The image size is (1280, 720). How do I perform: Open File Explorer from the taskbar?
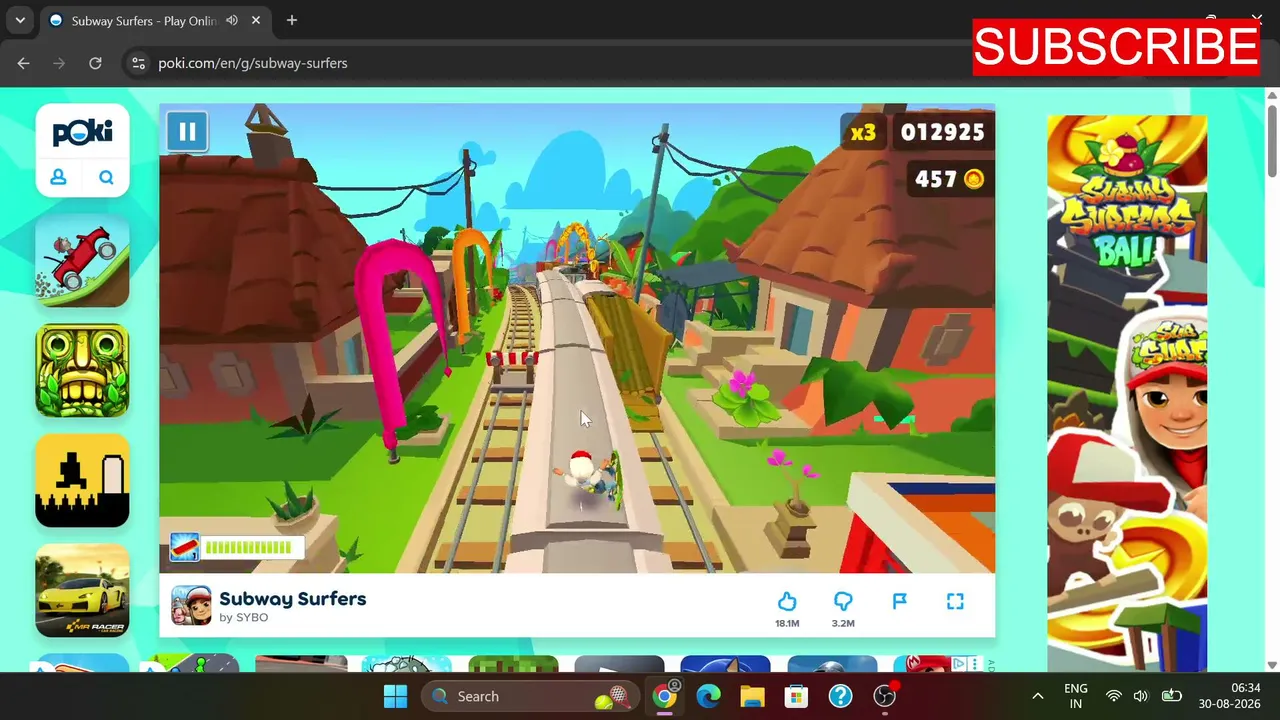coord(752,696)
